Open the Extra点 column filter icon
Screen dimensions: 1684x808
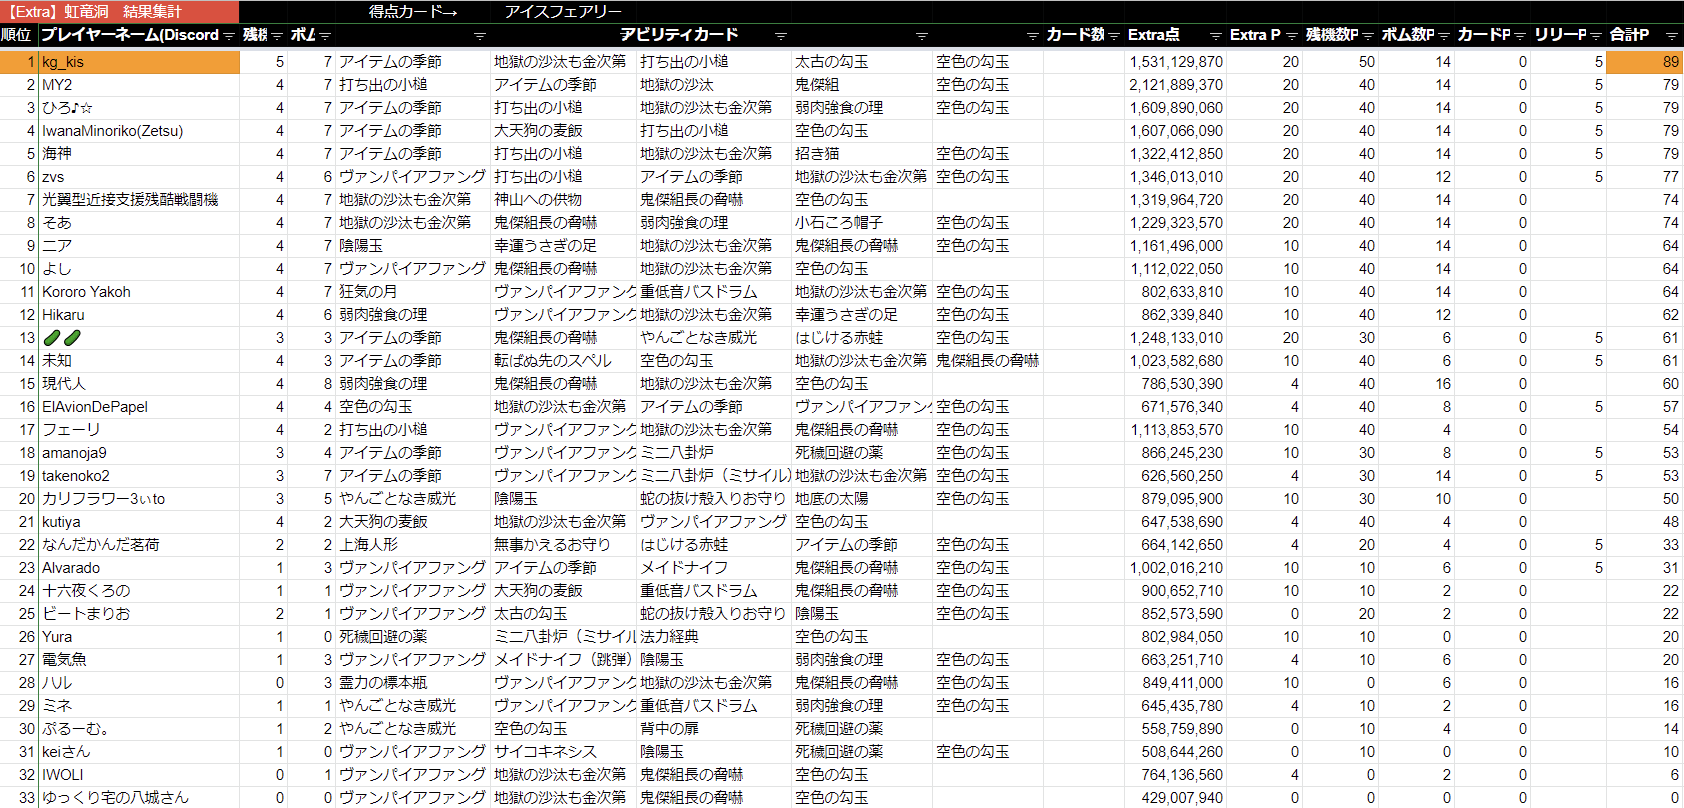(x=1215, y=36)
